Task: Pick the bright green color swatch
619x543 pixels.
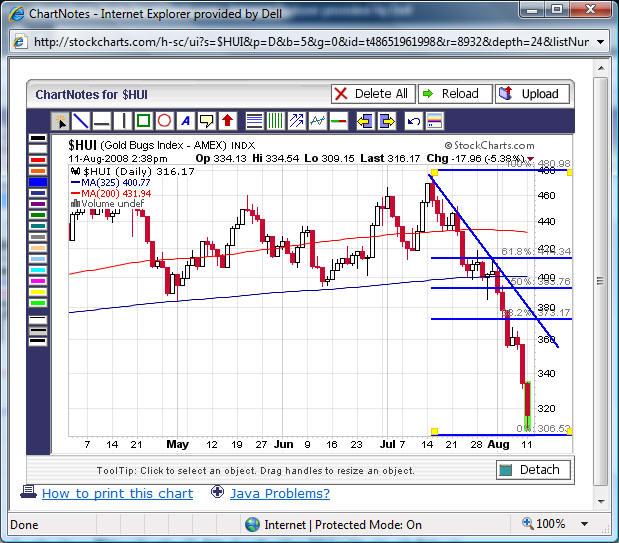Action: [38, 303]
